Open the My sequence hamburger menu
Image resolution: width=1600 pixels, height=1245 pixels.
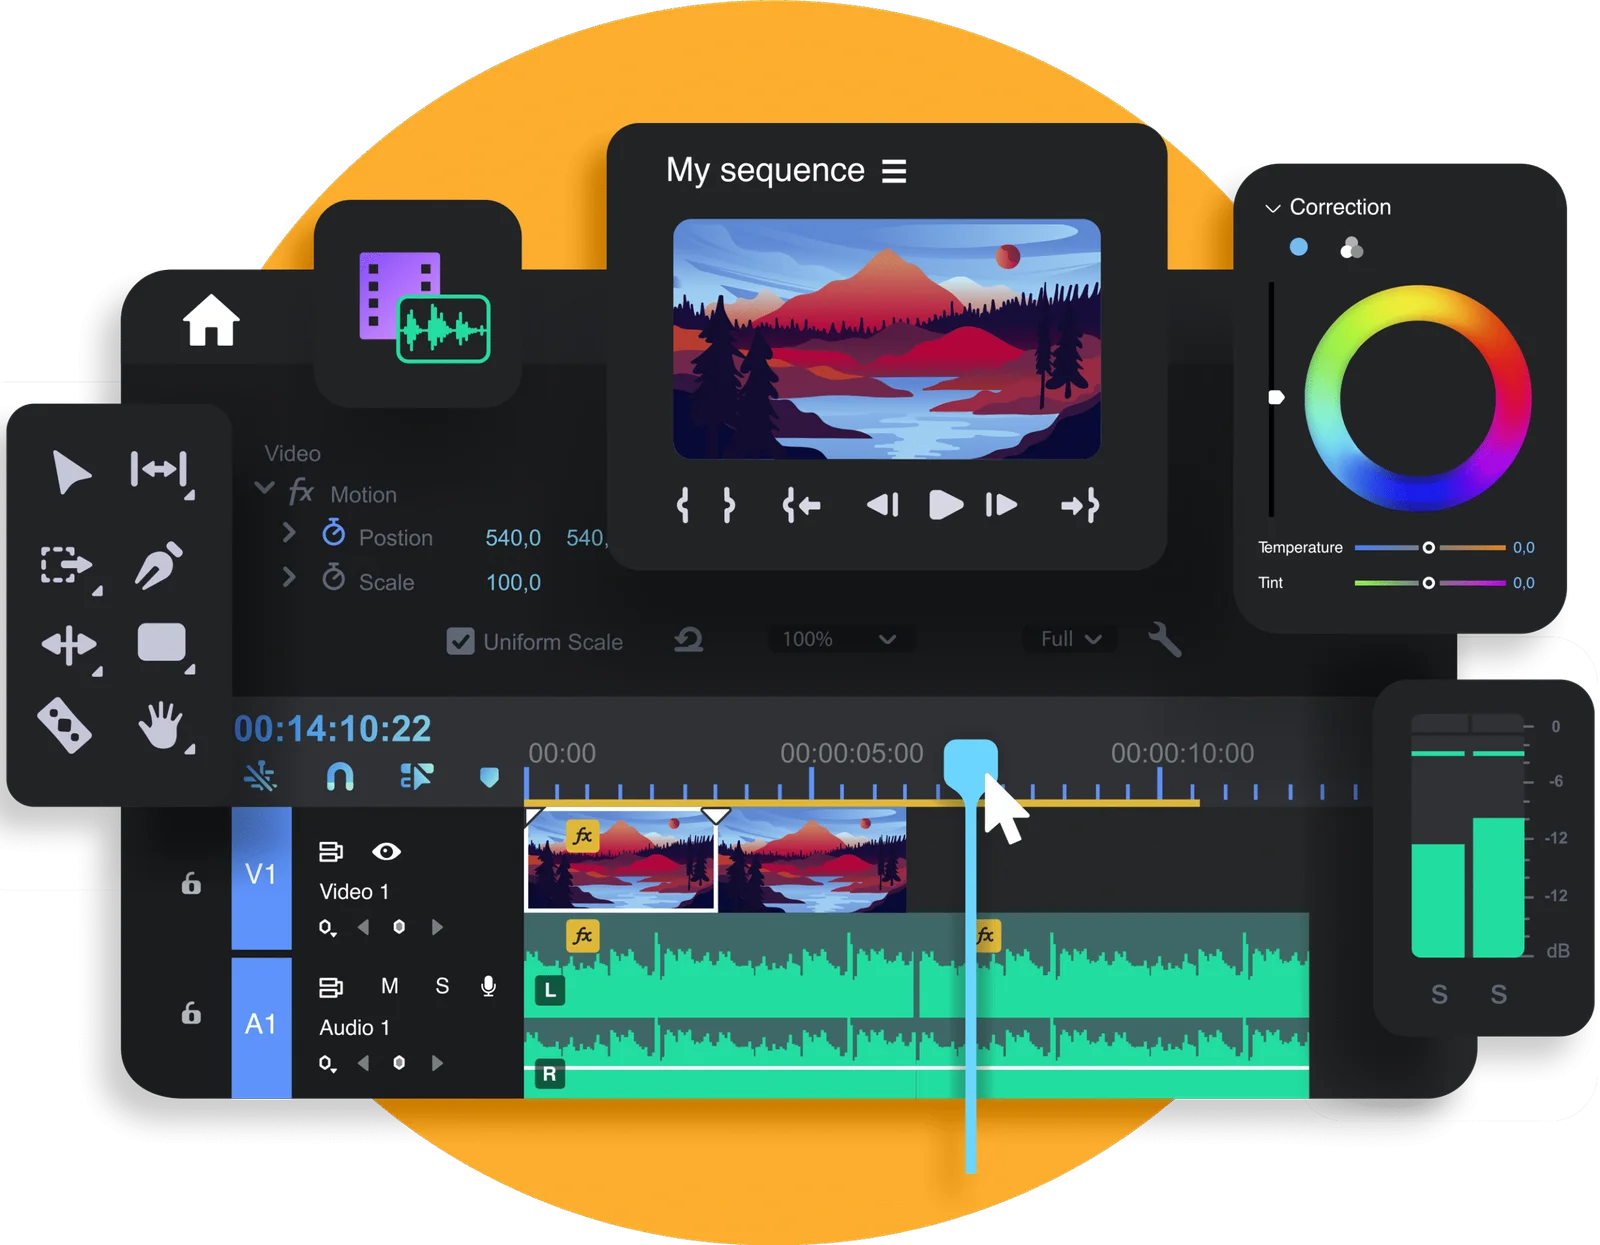(894, 171)
